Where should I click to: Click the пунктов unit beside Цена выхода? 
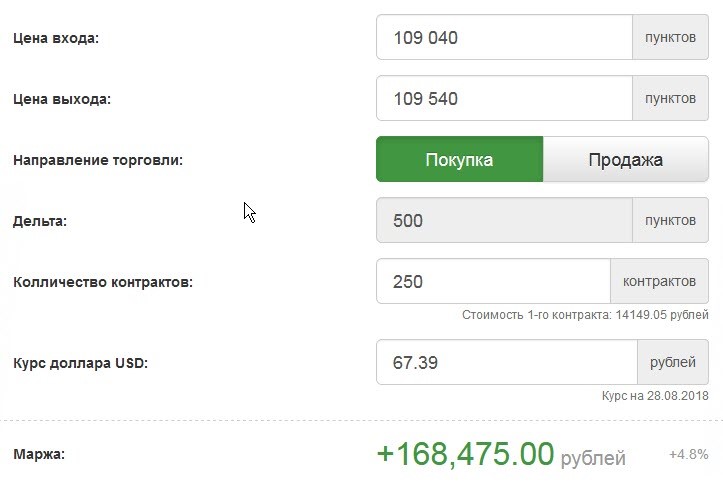670,99
